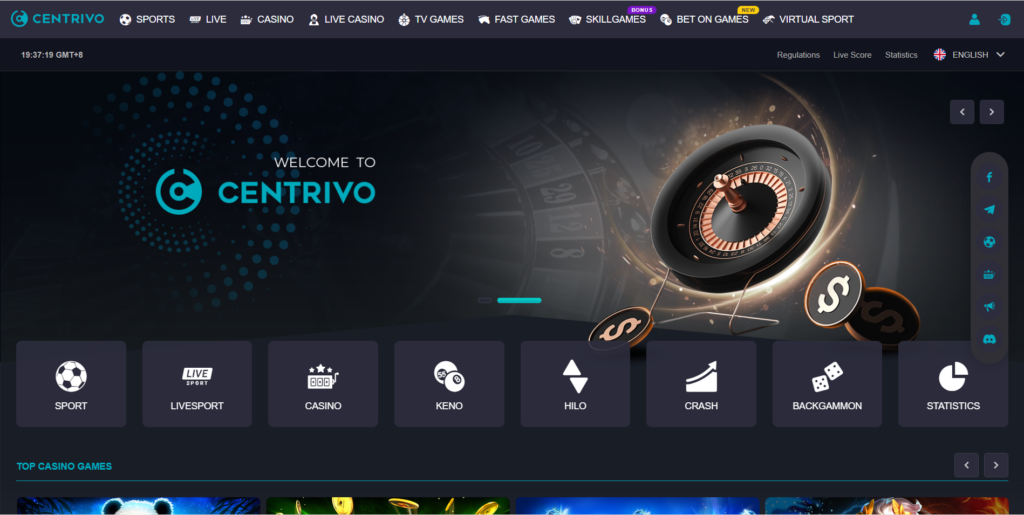Open the Regulations link
Screen dimensions: 1024x515
[798, 55]
